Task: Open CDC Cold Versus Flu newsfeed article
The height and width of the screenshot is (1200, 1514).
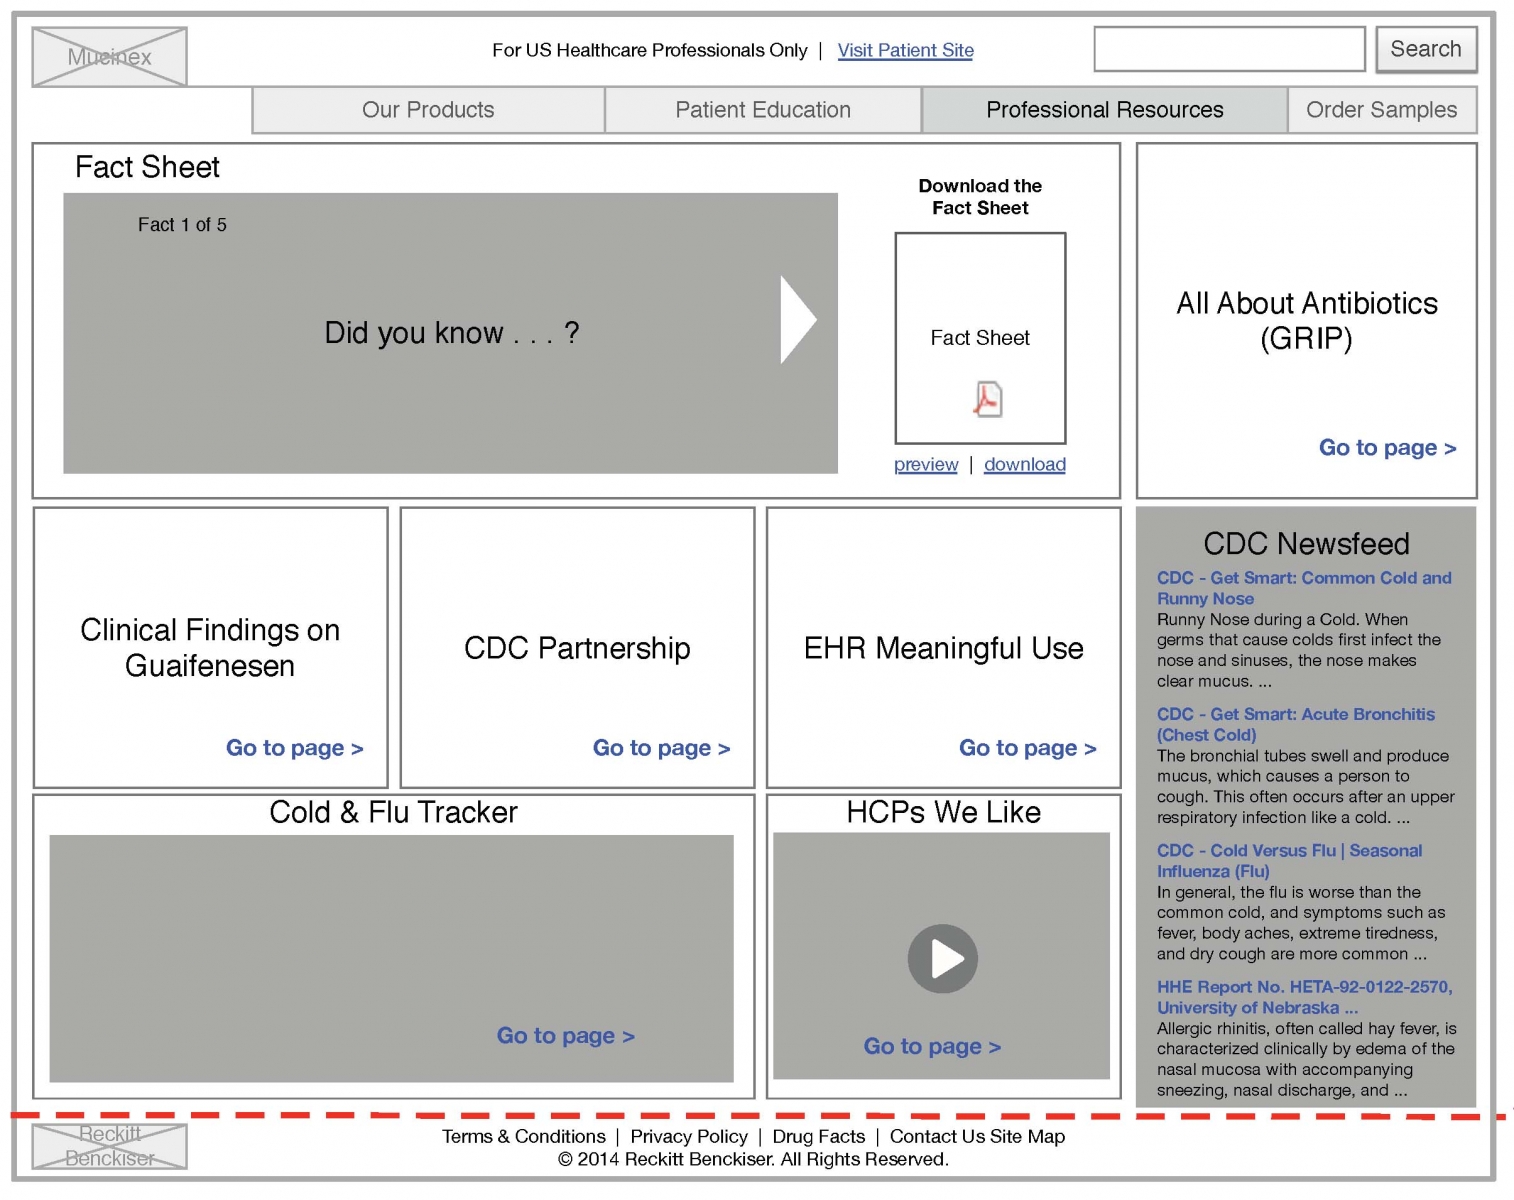Action: (x=1289, y=860)
